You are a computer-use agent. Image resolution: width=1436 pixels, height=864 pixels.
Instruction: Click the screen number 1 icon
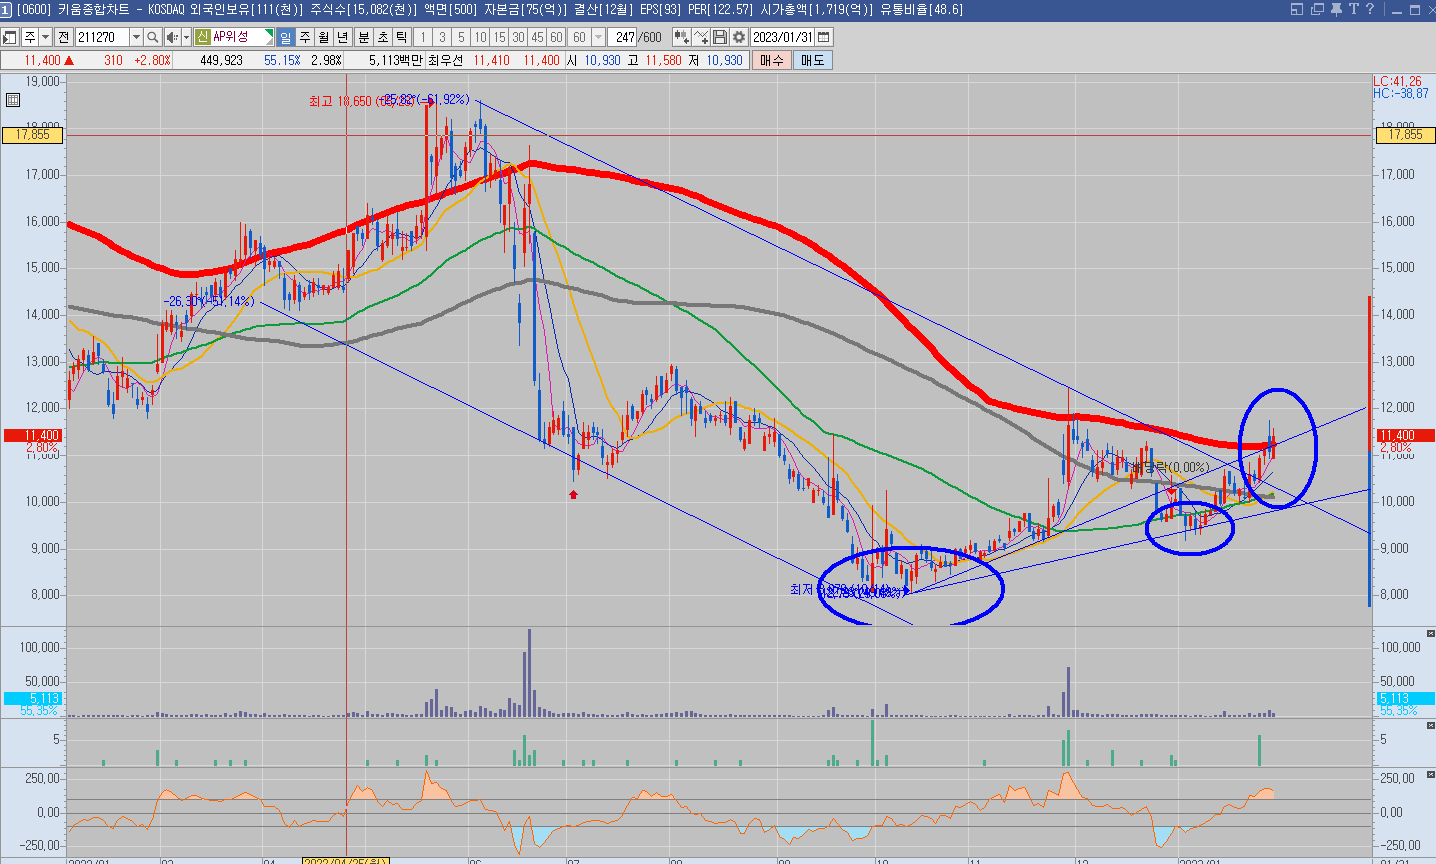pos(6,9)
